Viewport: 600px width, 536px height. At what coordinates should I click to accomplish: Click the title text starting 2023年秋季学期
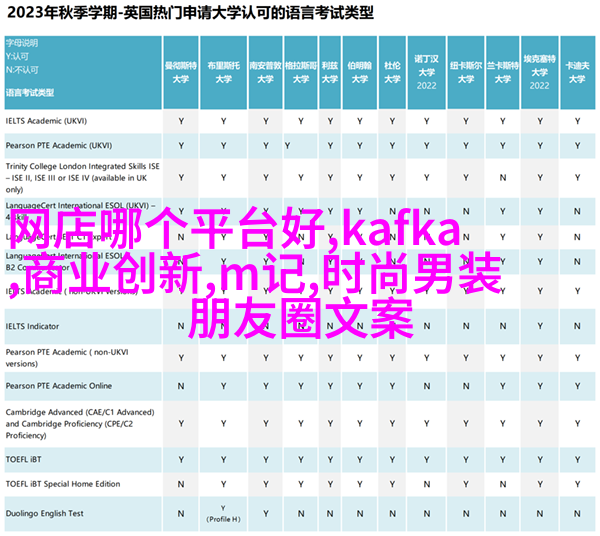[190, 13]
